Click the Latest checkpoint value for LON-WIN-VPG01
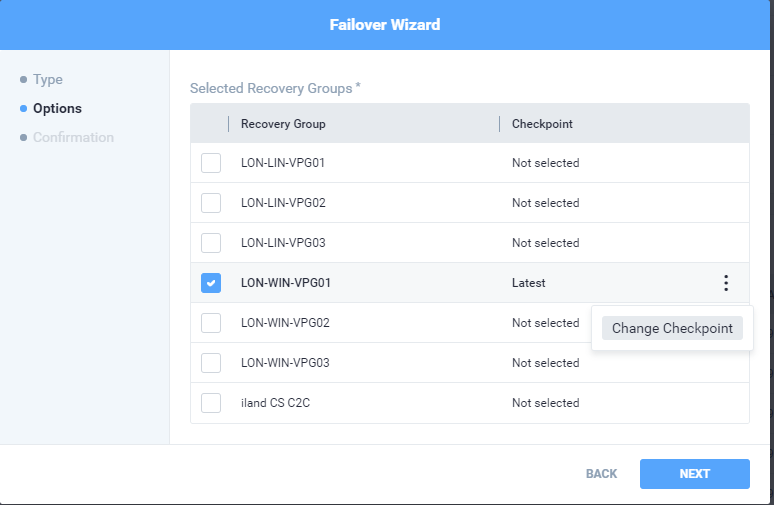Viewport: 774px width, 505px height. coord(529,283)
